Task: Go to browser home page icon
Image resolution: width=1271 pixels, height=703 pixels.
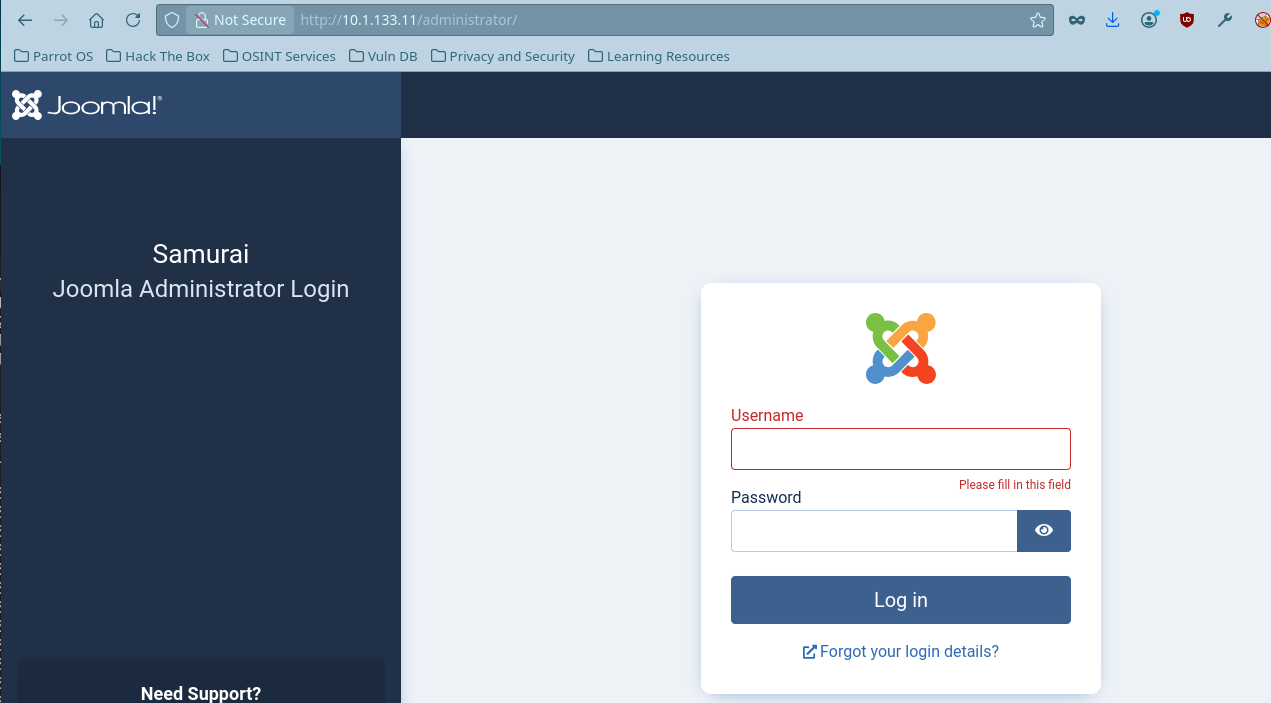Action: pyautogui.click(x=97, y=20)
